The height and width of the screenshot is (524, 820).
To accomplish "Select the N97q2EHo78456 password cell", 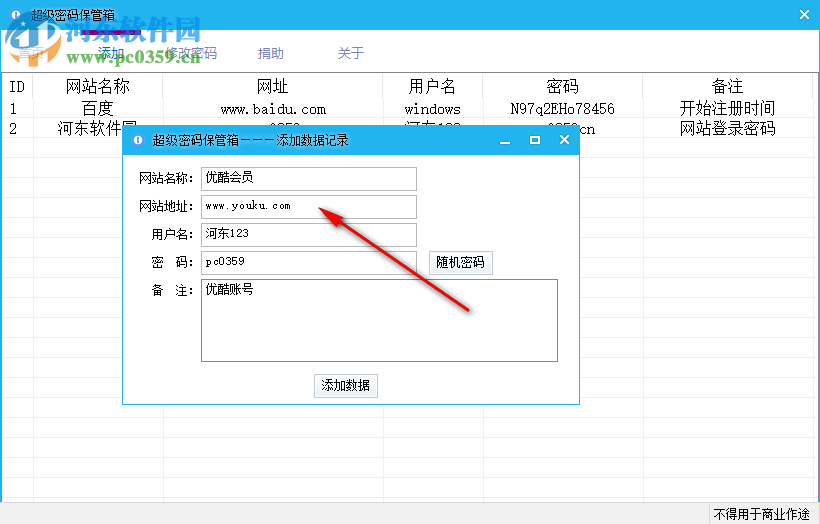I will pos(563,109).
